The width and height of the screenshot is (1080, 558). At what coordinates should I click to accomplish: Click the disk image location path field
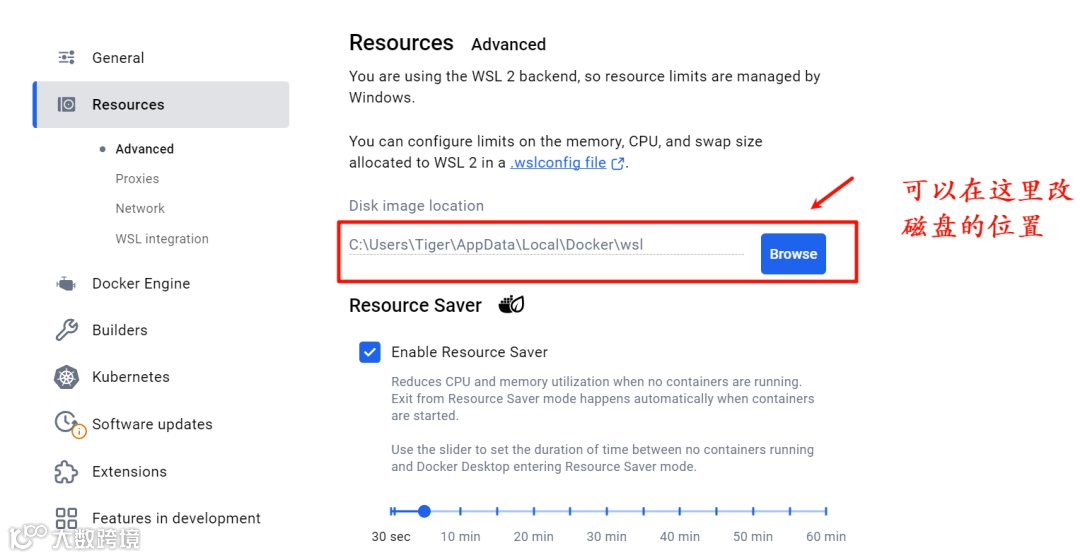click(x=545, y=244)
